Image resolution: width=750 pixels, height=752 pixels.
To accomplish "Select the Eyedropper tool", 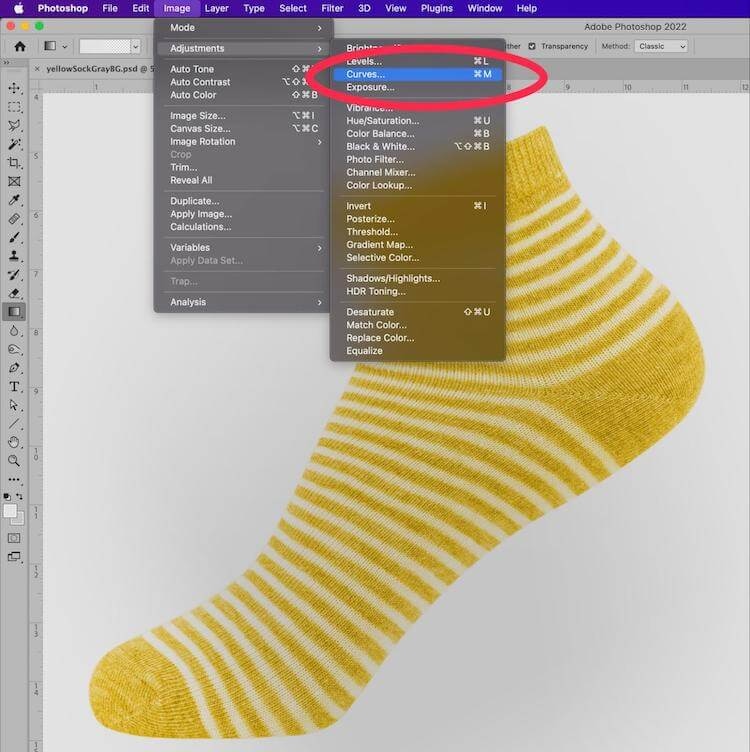I will (x=14, y=200).
